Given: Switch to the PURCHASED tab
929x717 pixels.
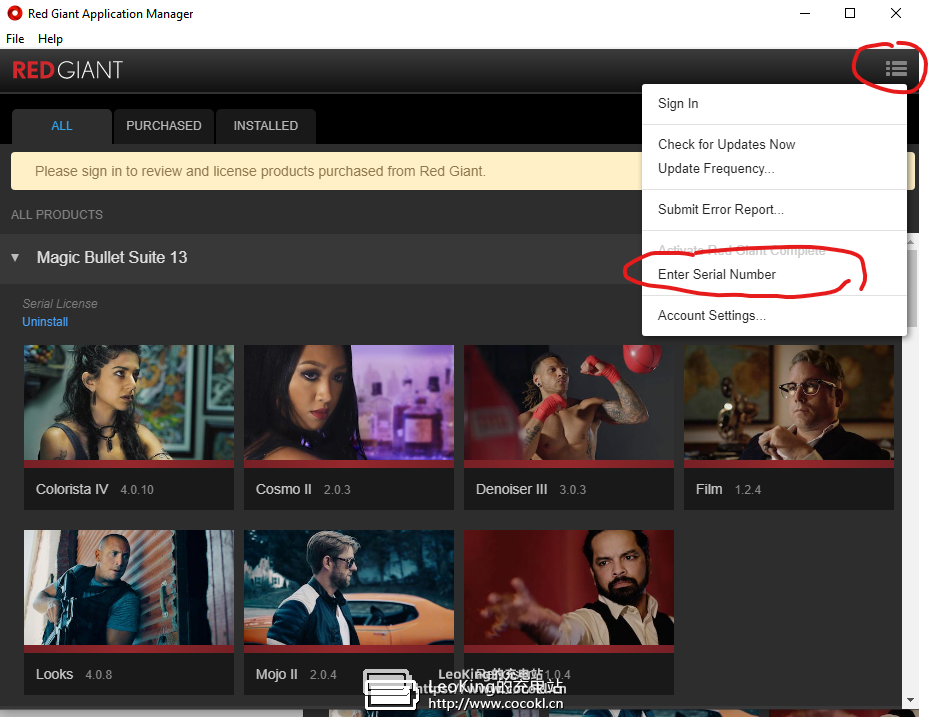Looking at the screenshot, I should 164,126.
